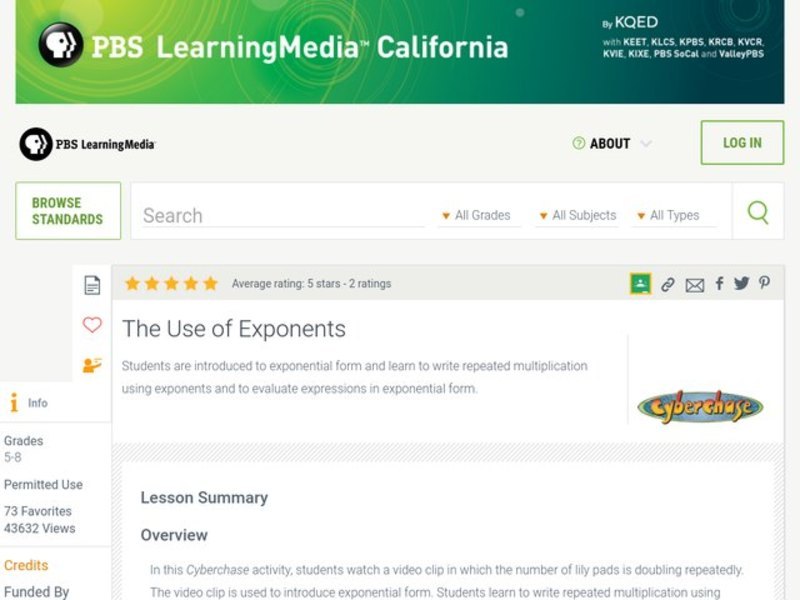The image size is (800, 600).
Task: Open the lesson document view icon
Action: [92, 284]
